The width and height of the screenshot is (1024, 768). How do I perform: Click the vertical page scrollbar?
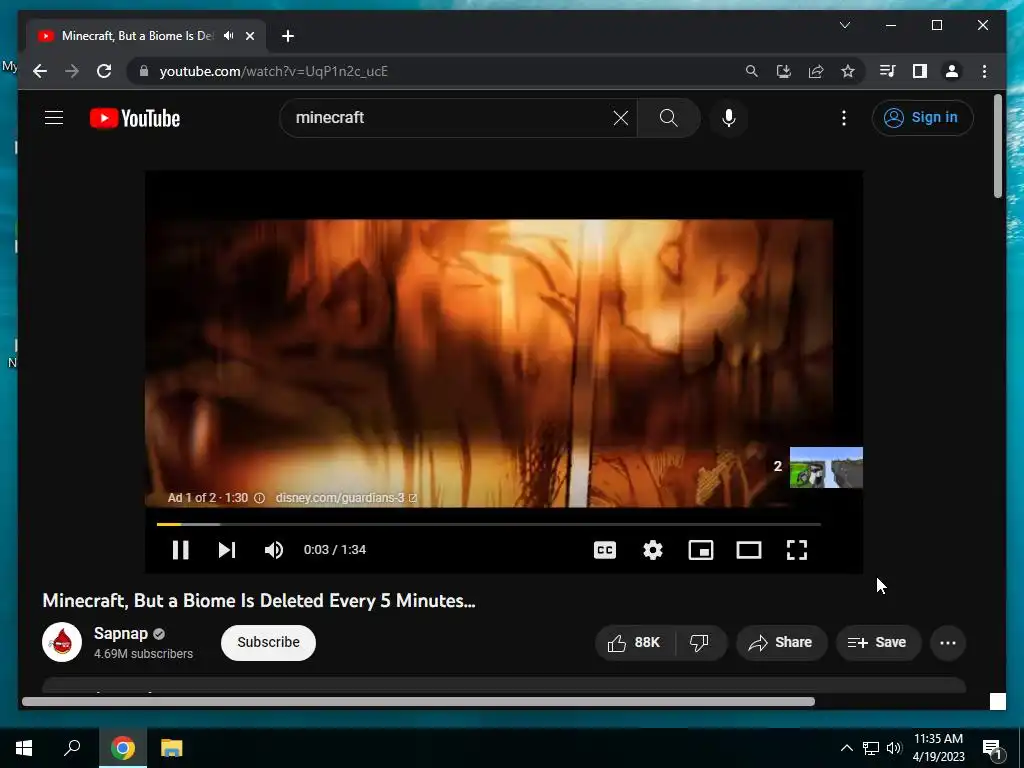point(997,146)
